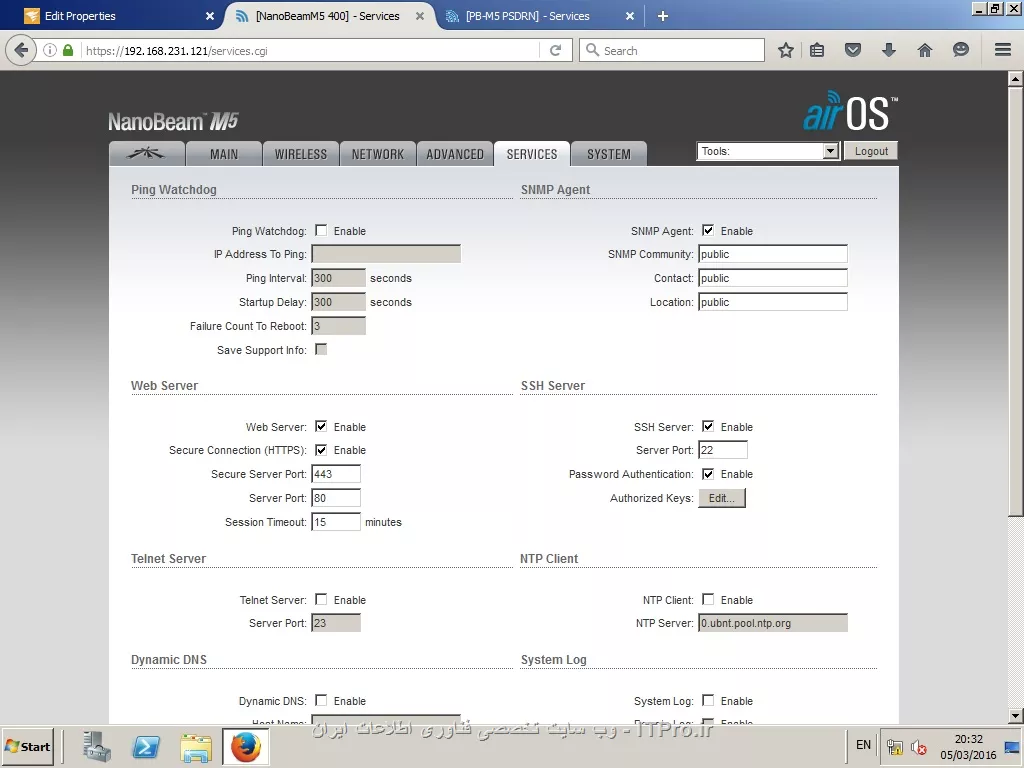The width and height of the screenshot is (1024, 768).
Task: Open File Explorer from taskbar
Action: coord(196,746)
